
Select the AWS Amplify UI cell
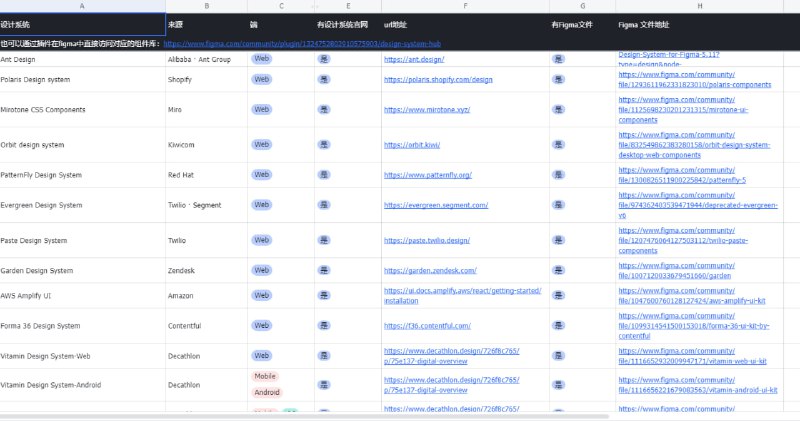point(82,295)
